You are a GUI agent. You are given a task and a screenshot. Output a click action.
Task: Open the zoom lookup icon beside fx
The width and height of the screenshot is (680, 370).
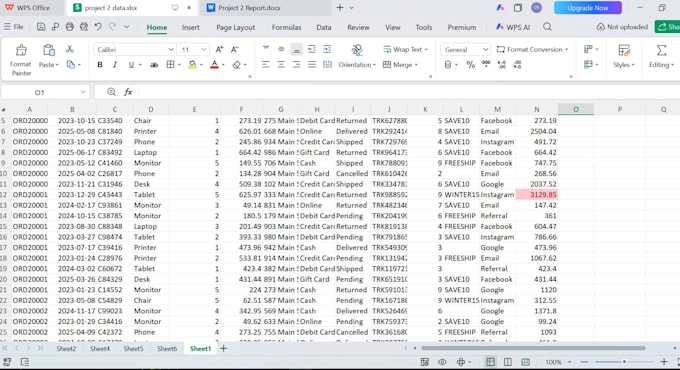pyautogui.click(x=111, y=92)
